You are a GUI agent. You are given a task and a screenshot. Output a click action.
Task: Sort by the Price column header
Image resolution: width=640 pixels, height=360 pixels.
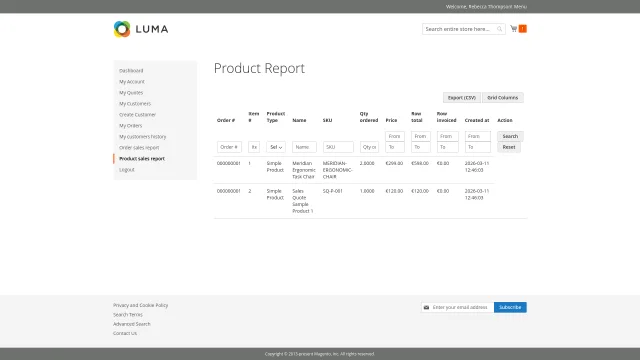point(391,120)
